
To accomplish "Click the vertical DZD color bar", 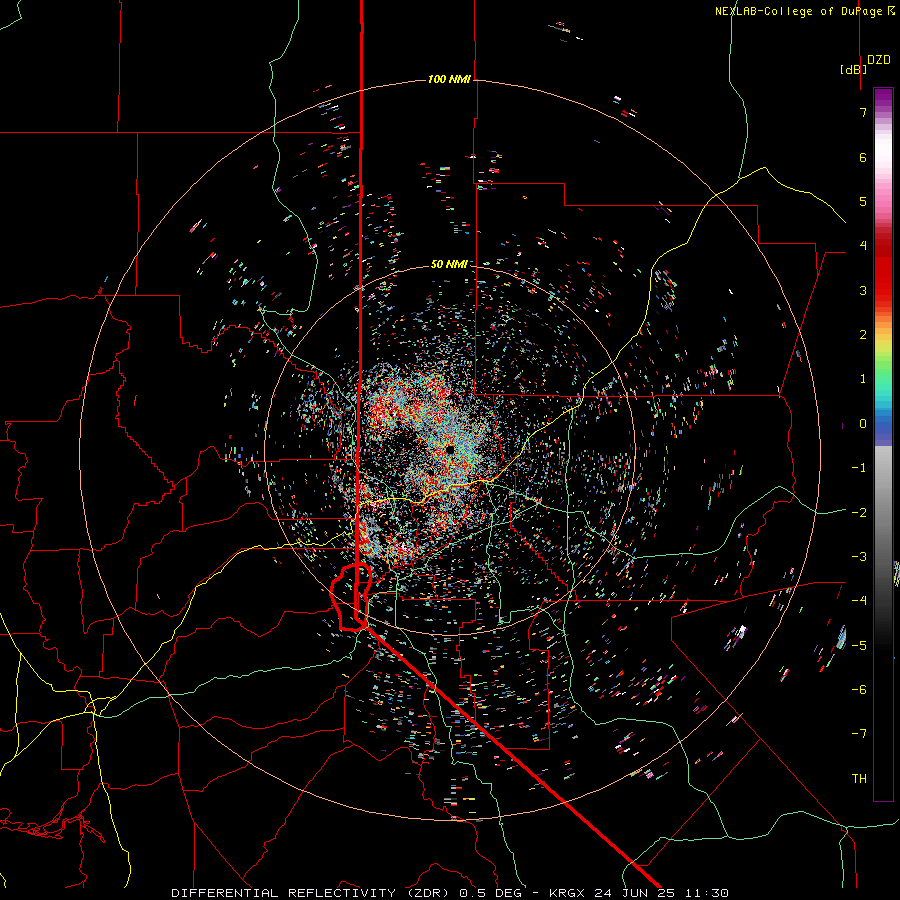I will [883, 444].
